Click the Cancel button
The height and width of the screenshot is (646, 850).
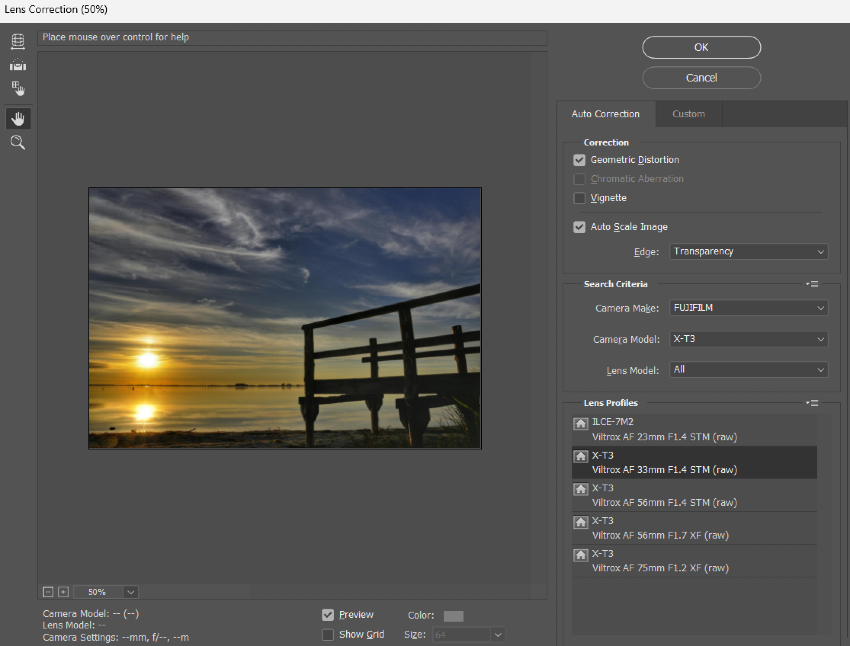point(701,77)
